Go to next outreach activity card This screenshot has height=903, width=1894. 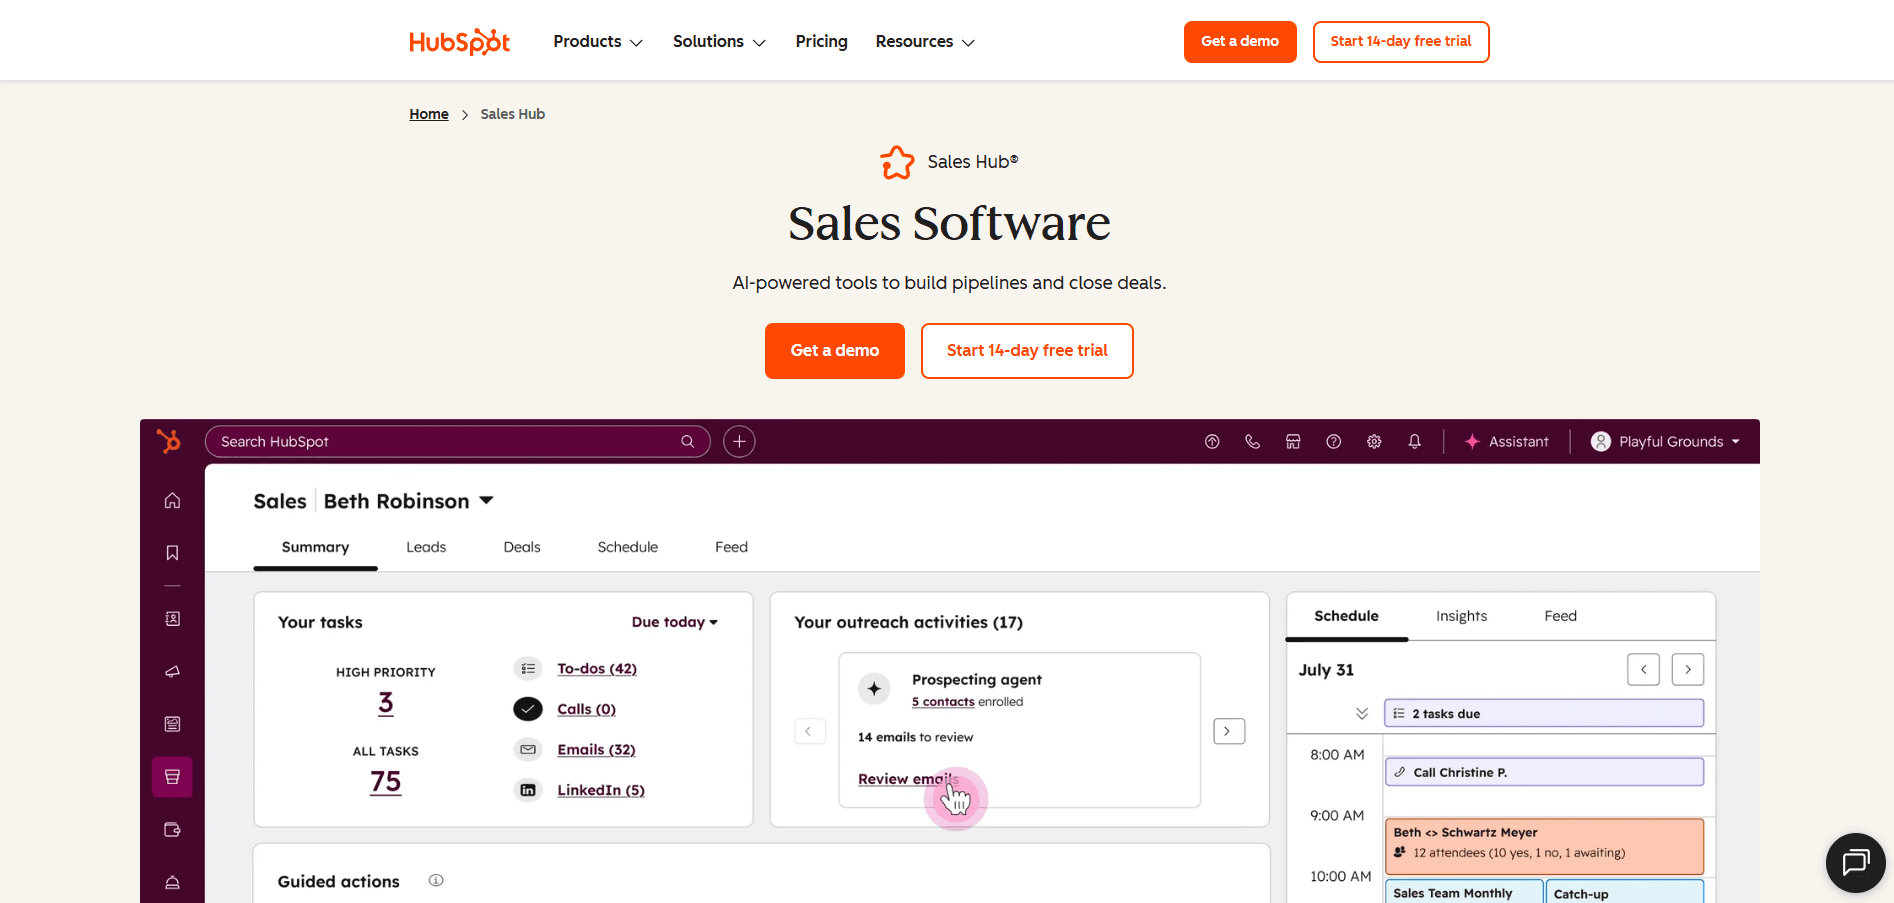[1229, 731]
